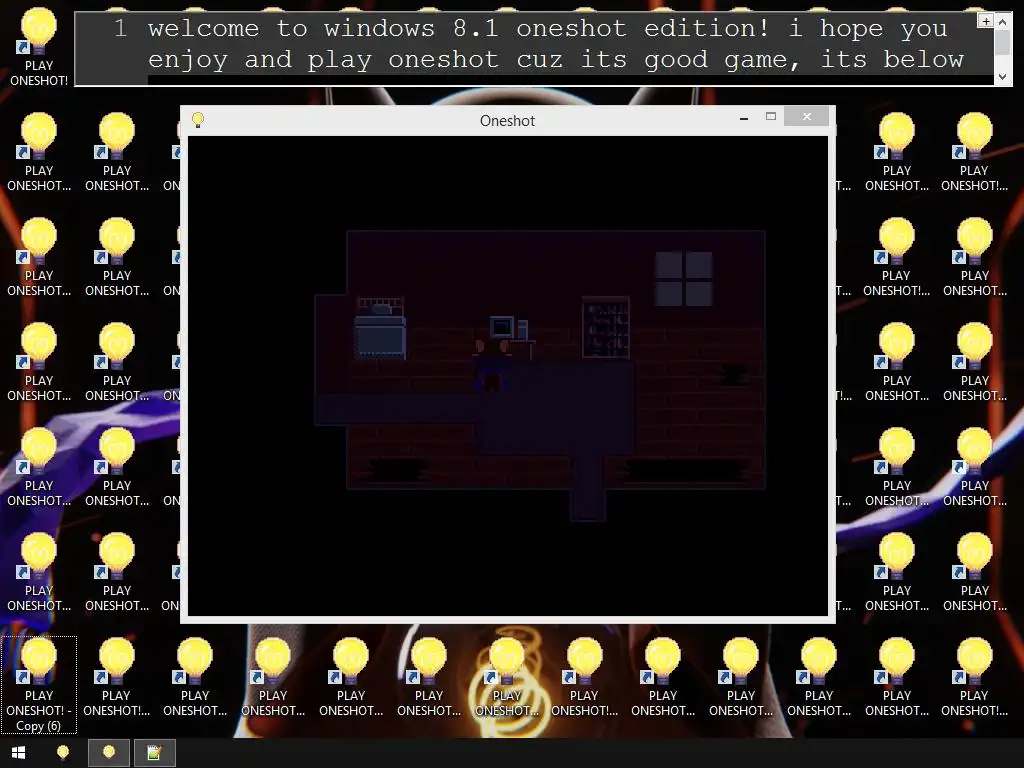The image size is (1024, 768).
Task: Click line number 1 in the editor margin
Action: [120, 28]
